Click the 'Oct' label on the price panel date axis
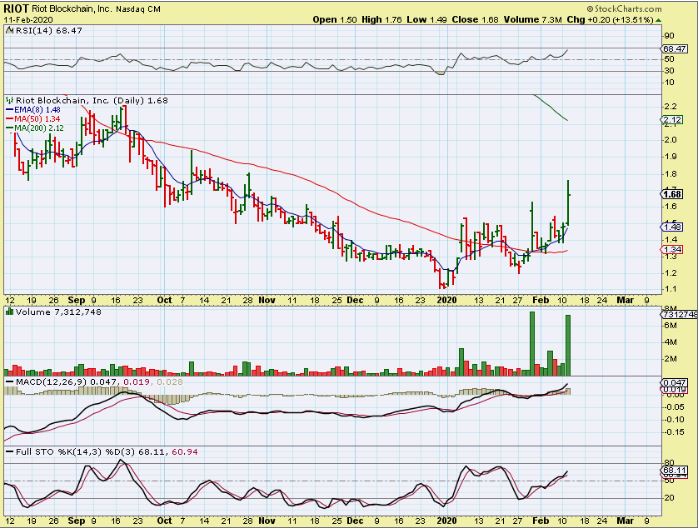The height and width of the screenshot is (532, 699). [x=164, y=300]
